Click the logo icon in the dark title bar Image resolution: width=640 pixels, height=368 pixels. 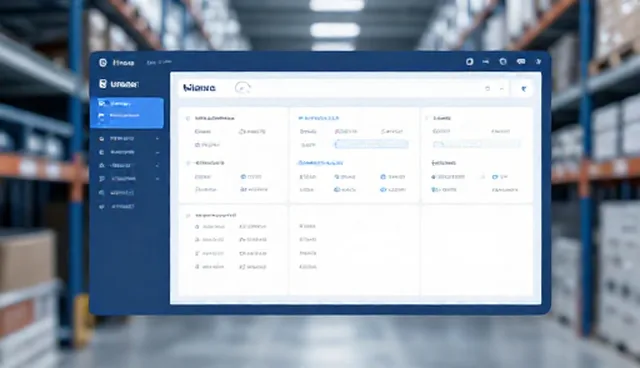tap(103, 62)
